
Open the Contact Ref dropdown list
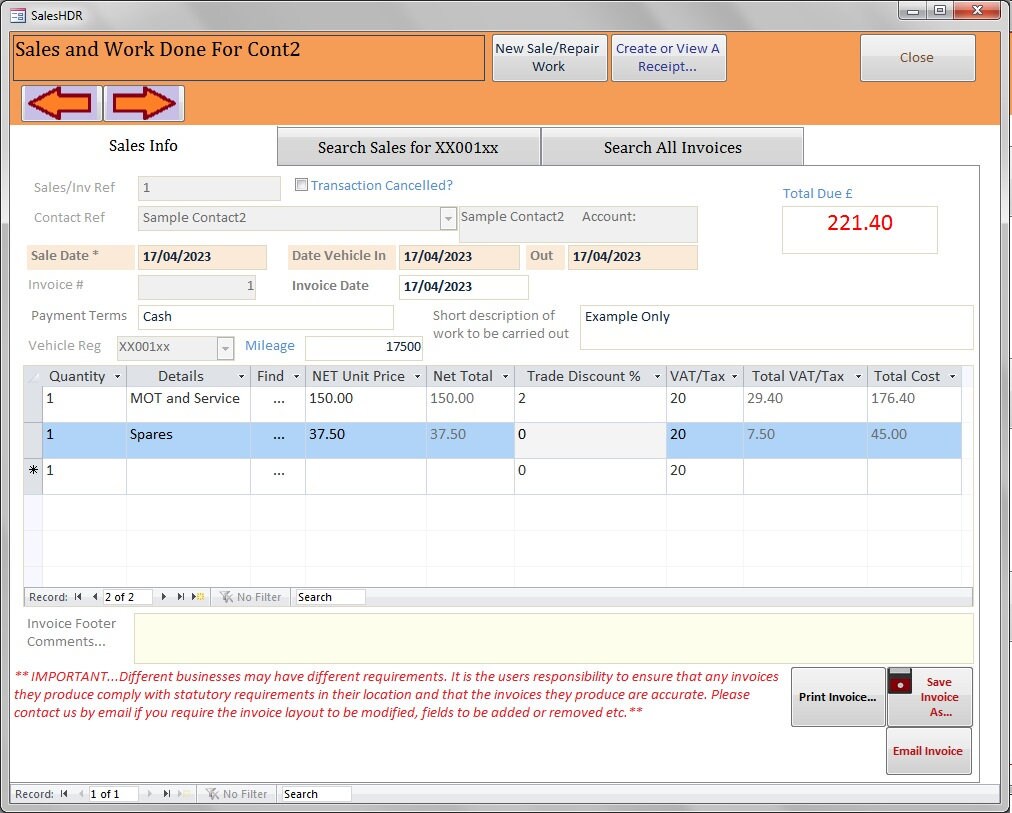(448, 217)
